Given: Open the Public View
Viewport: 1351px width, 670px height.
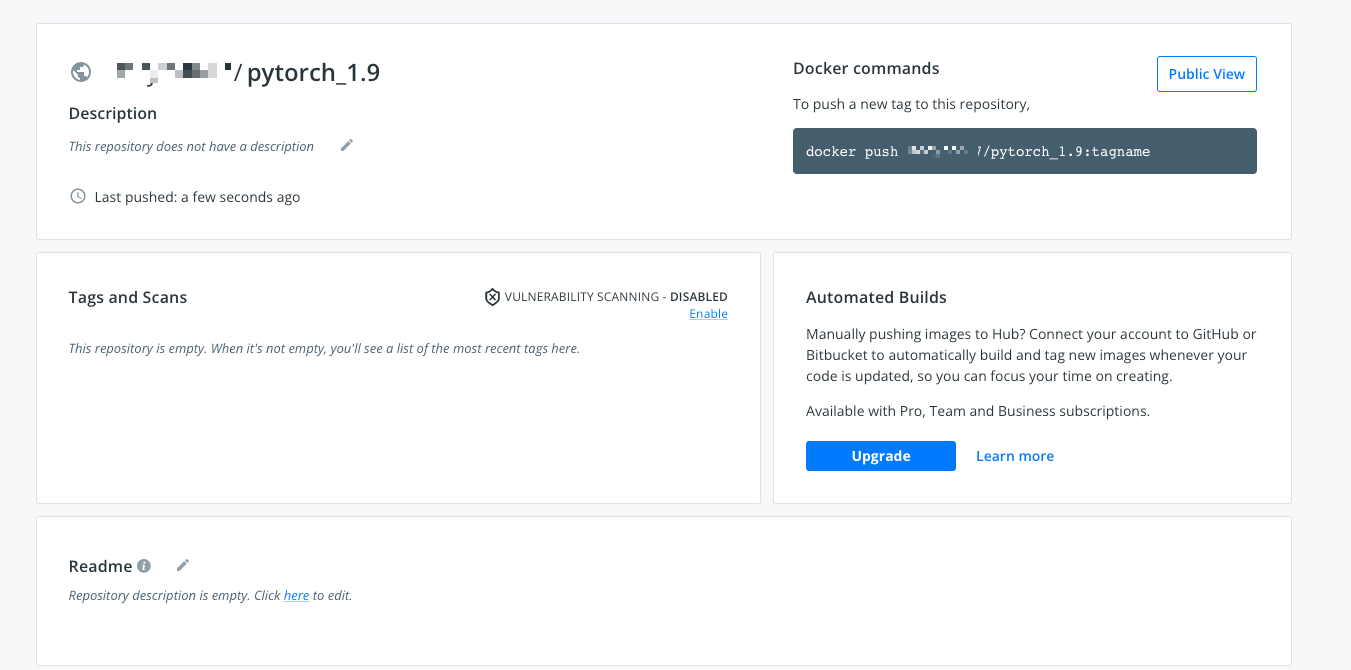Looking at the screenshot, I should click(1207, 74).
